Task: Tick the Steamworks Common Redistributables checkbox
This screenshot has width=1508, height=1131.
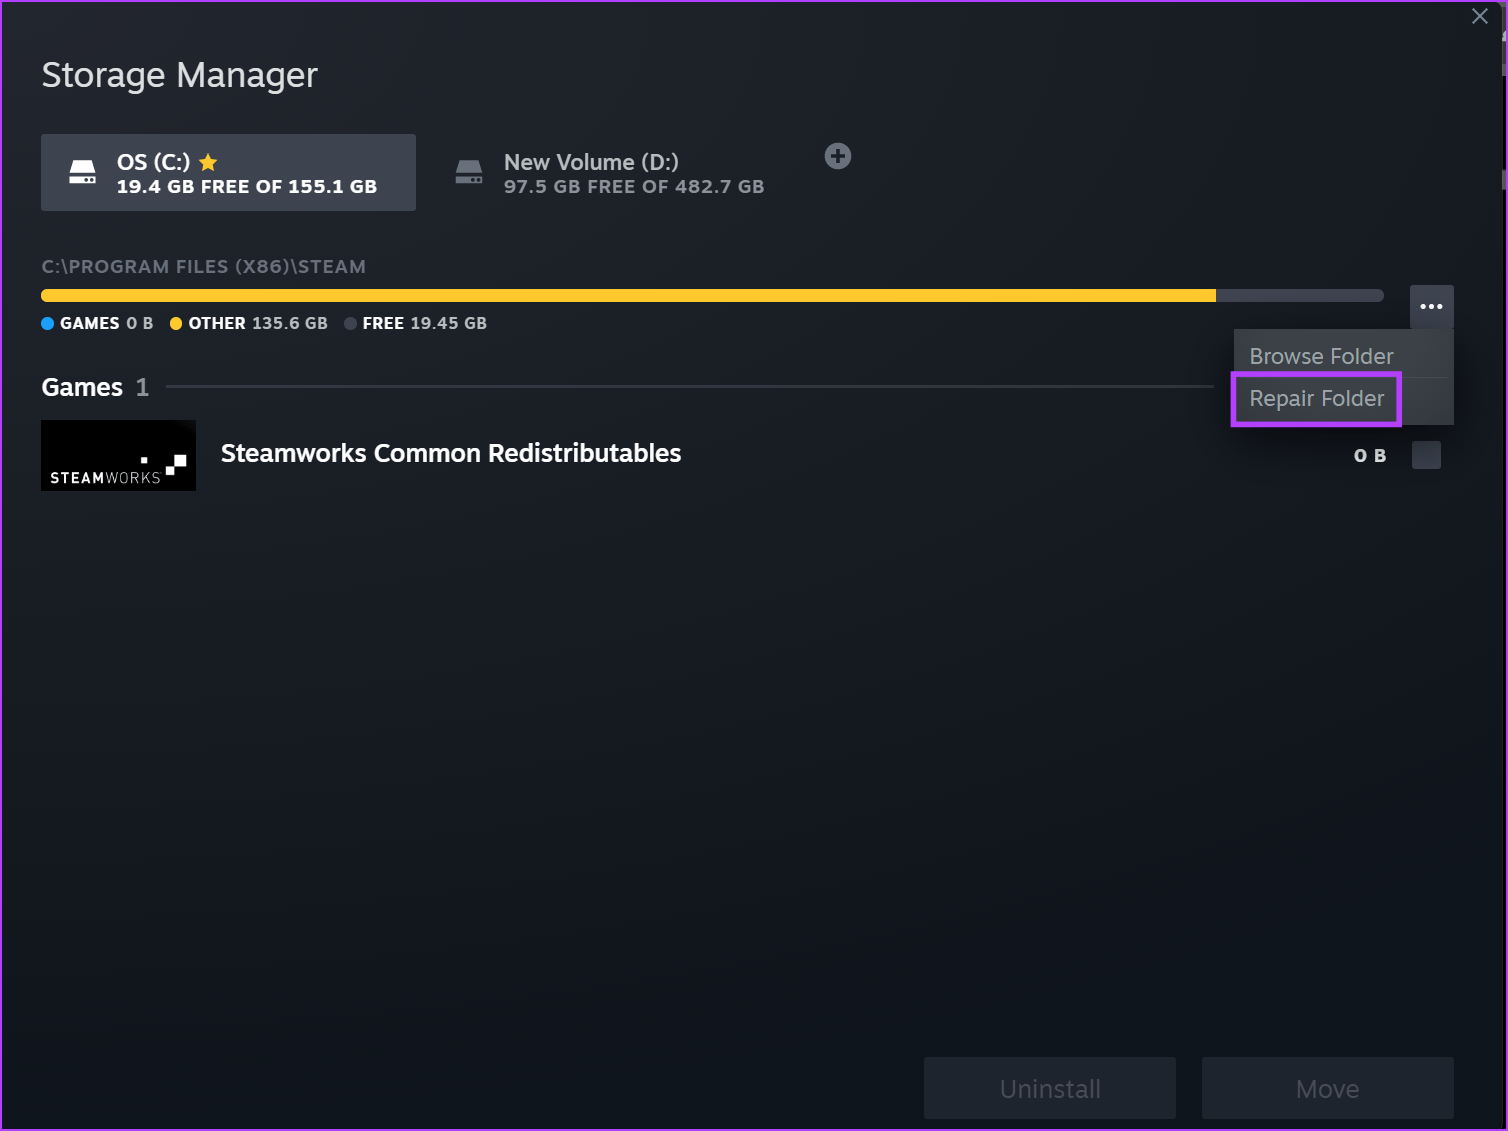Action: pos(1426,455)
